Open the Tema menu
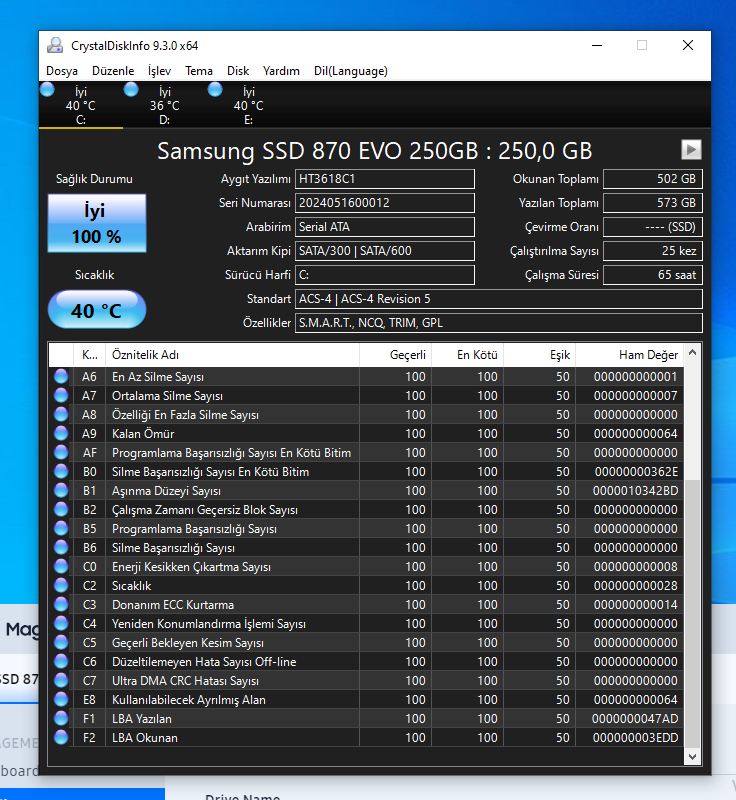The height and width of the screenshot is (800, 736). point(199,71)
